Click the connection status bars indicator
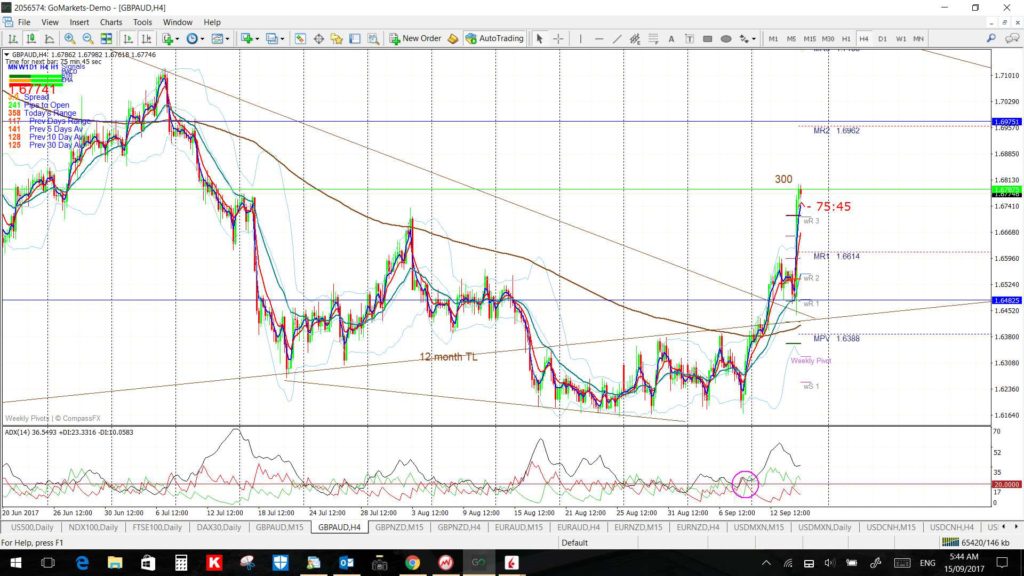This screenshot has height=576, width=1024. pos(950,542)
